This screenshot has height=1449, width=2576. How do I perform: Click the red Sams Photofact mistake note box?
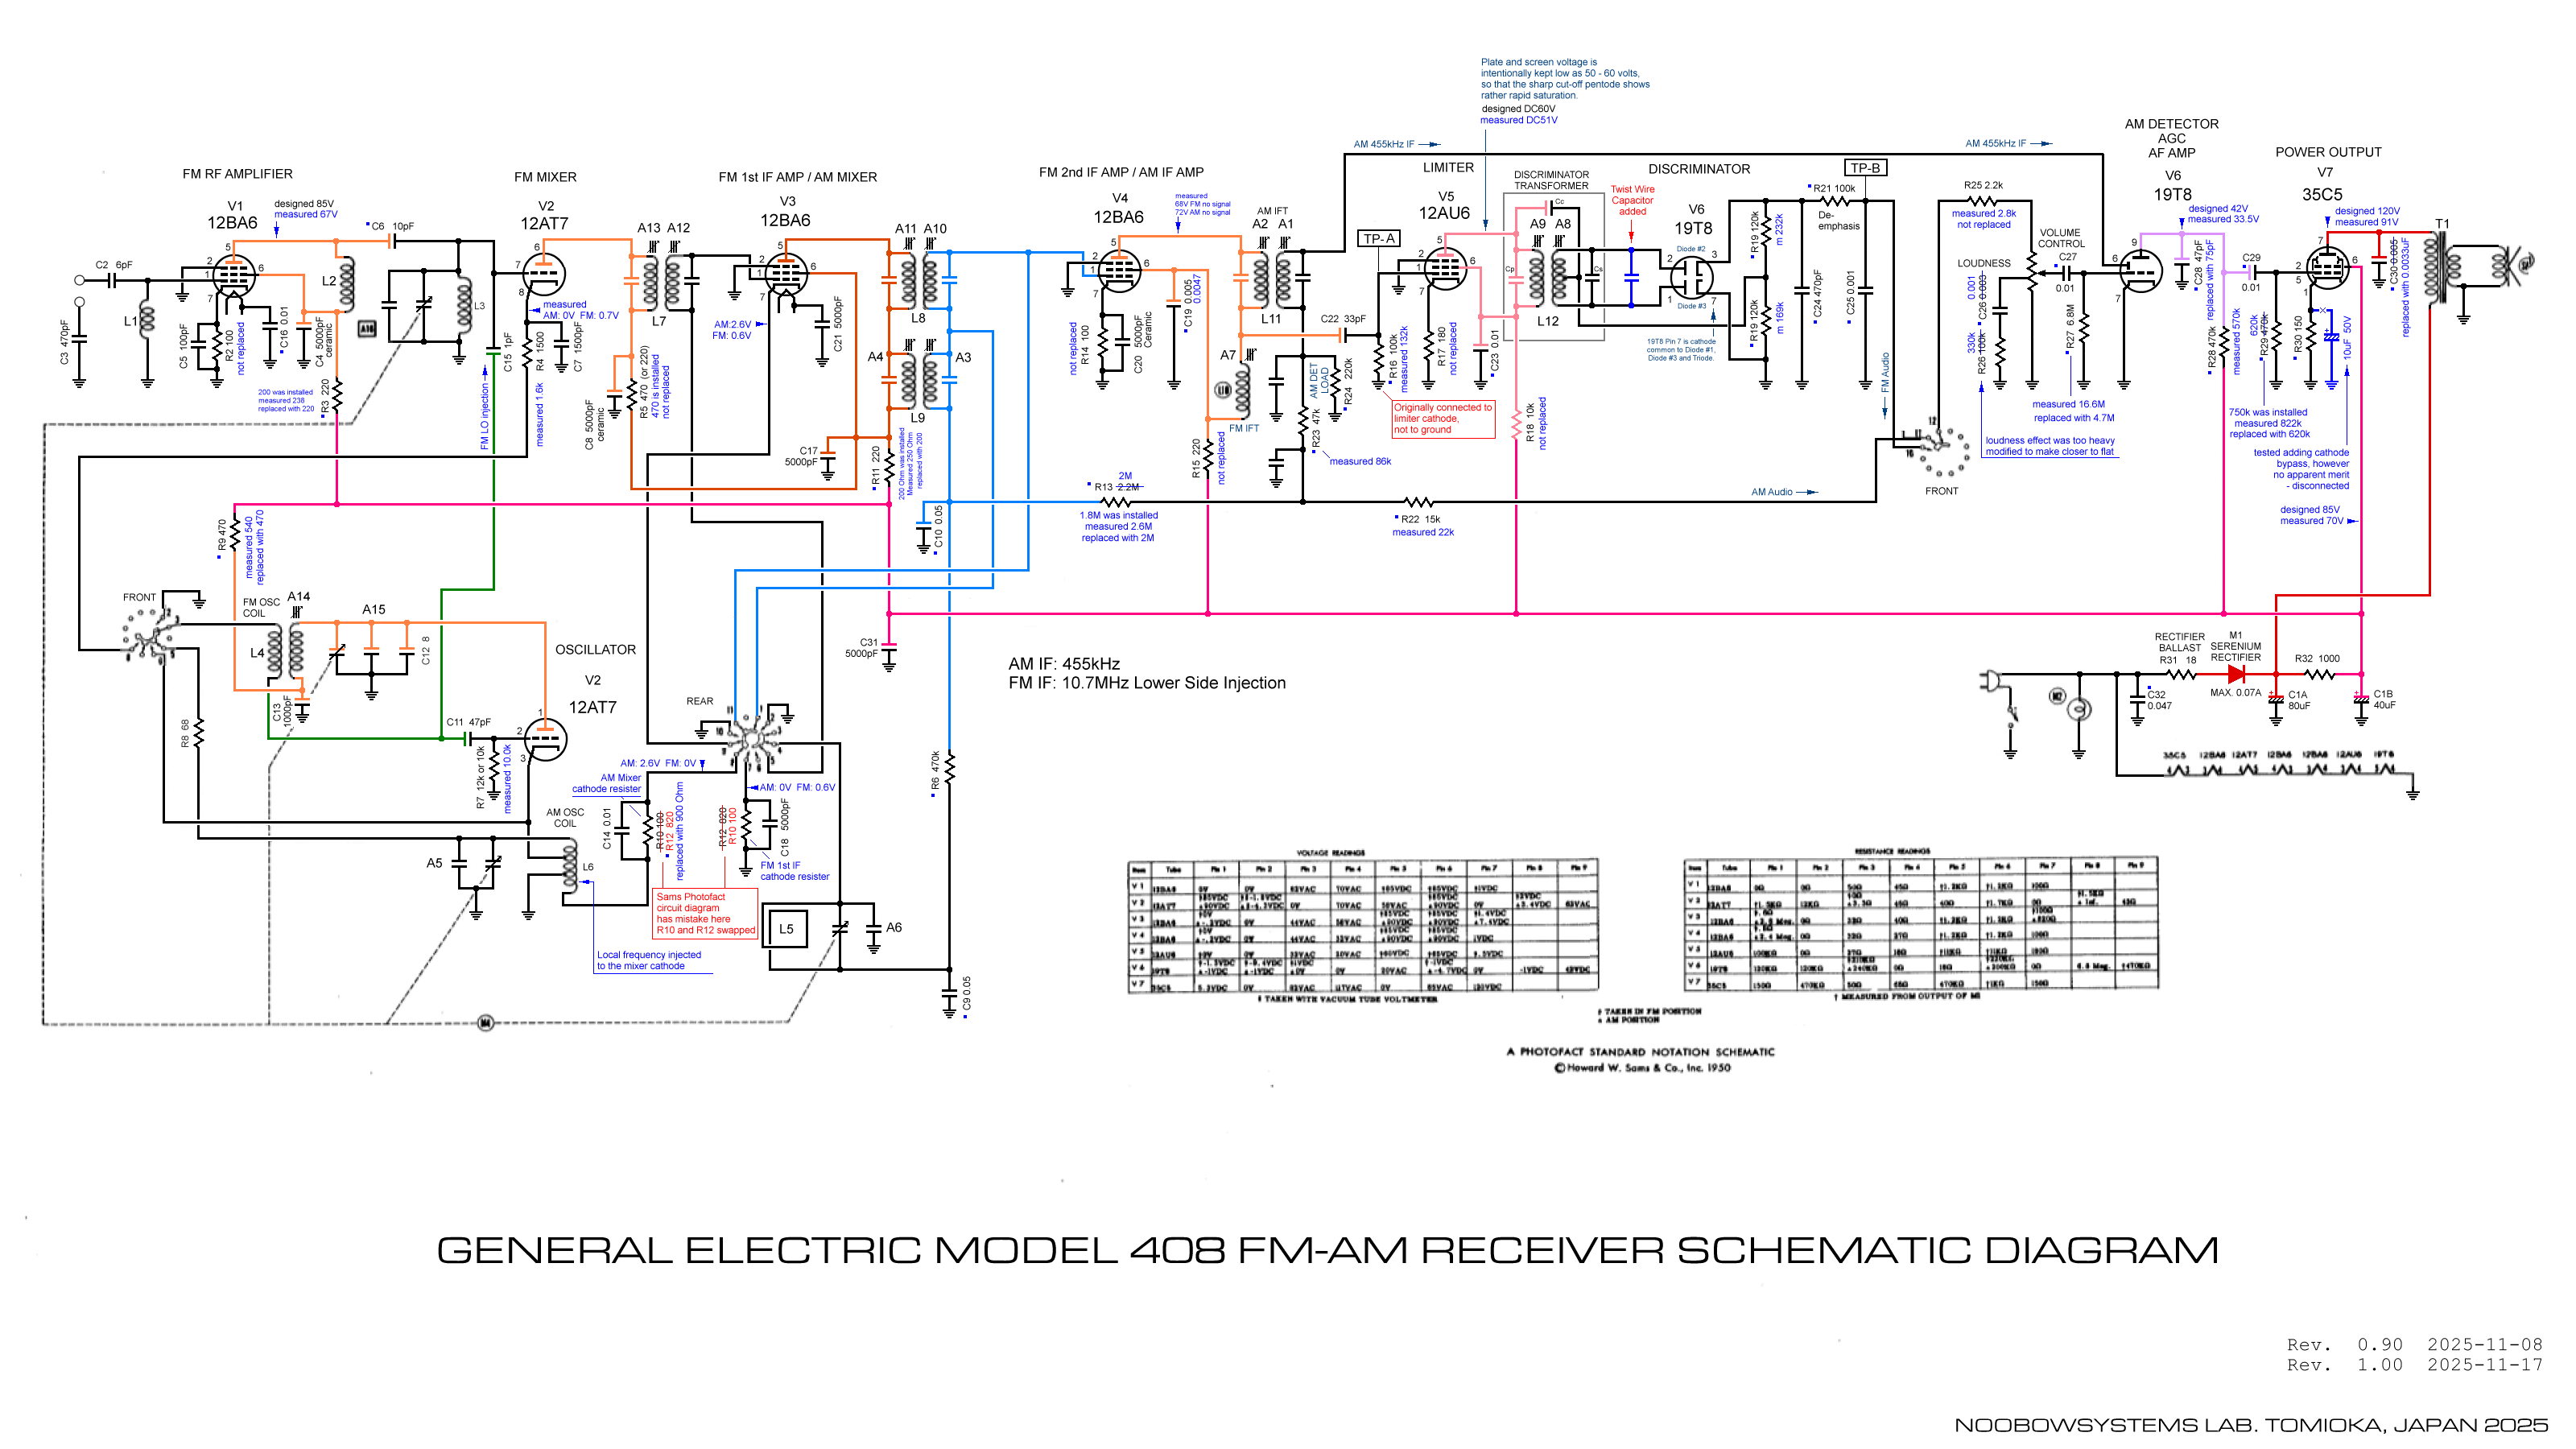point(705,913)
